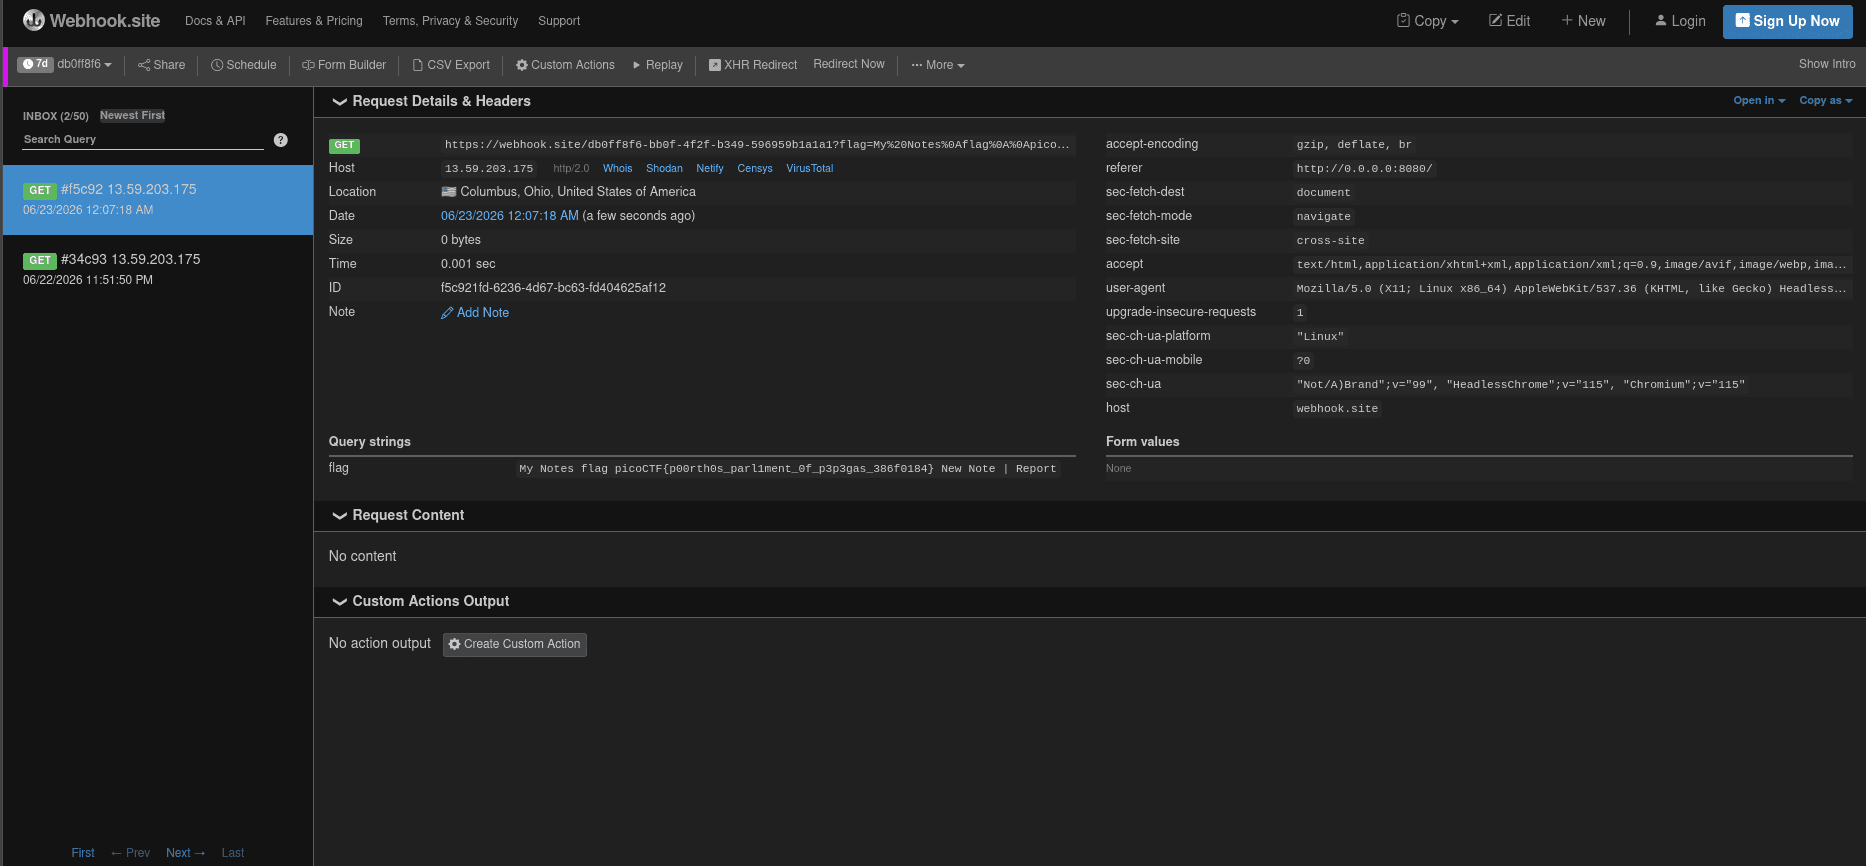Open the 'Copy as' dropdown
The height and width of the screenshot is (866, 1866).
pos(1825,101)
